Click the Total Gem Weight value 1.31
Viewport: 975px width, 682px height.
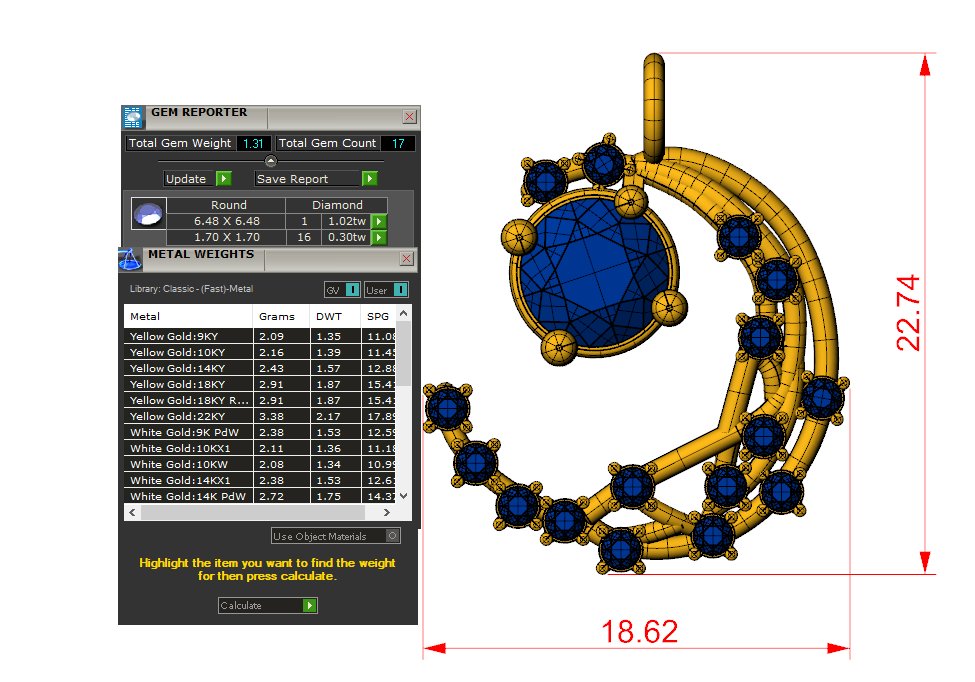254,144
